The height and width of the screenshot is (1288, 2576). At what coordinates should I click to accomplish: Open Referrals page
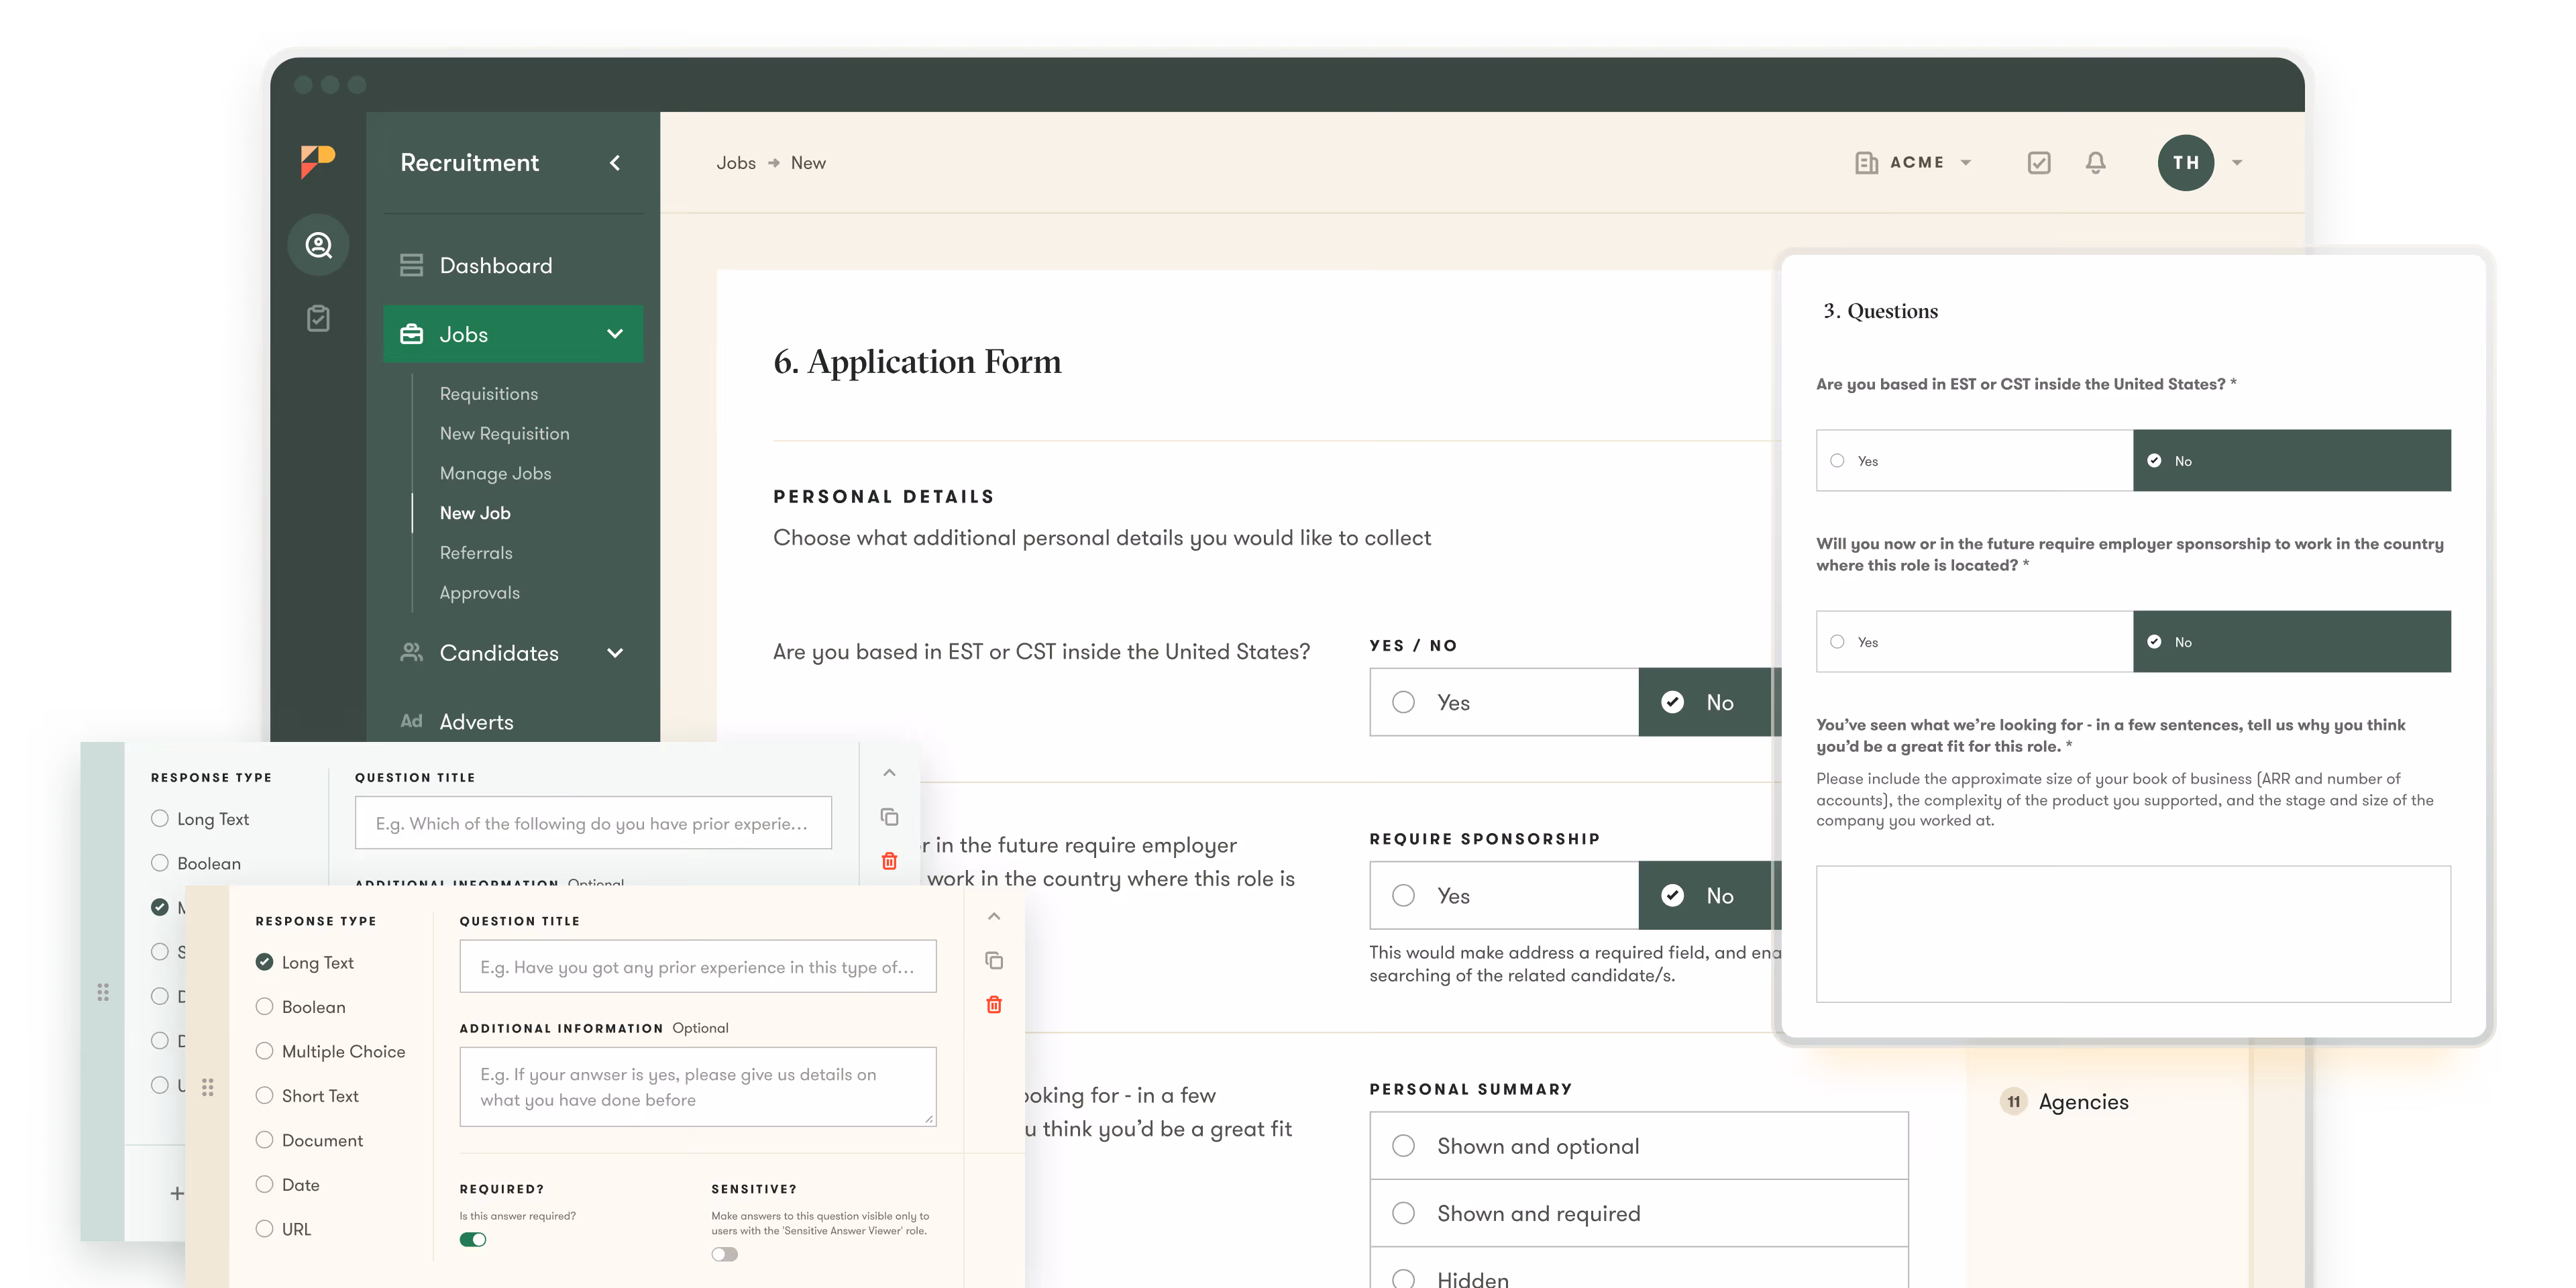476,553
